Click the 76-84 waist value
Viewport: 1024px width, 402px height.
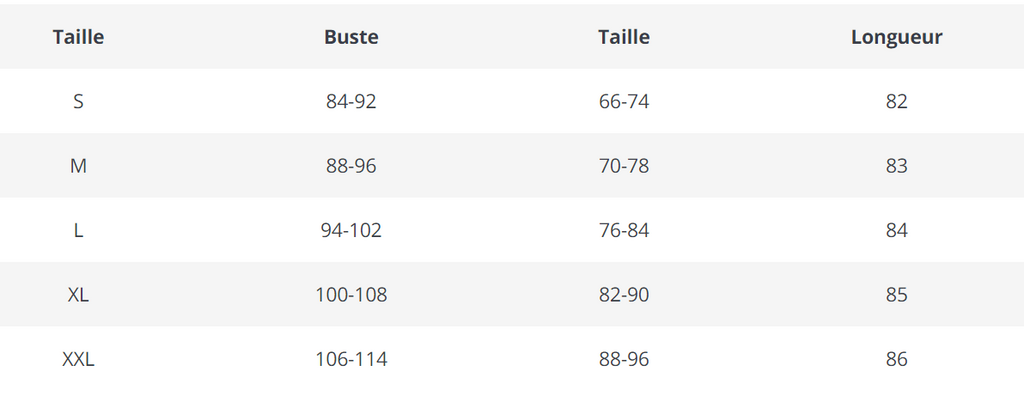pos(624,230)
